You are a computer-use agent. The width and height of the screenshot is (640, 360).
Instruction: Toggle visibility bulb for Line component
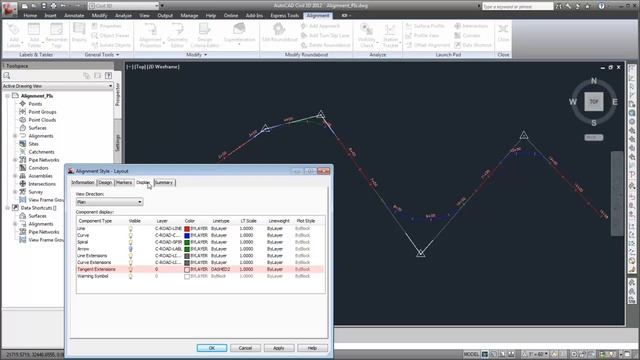tap(131, 229)
